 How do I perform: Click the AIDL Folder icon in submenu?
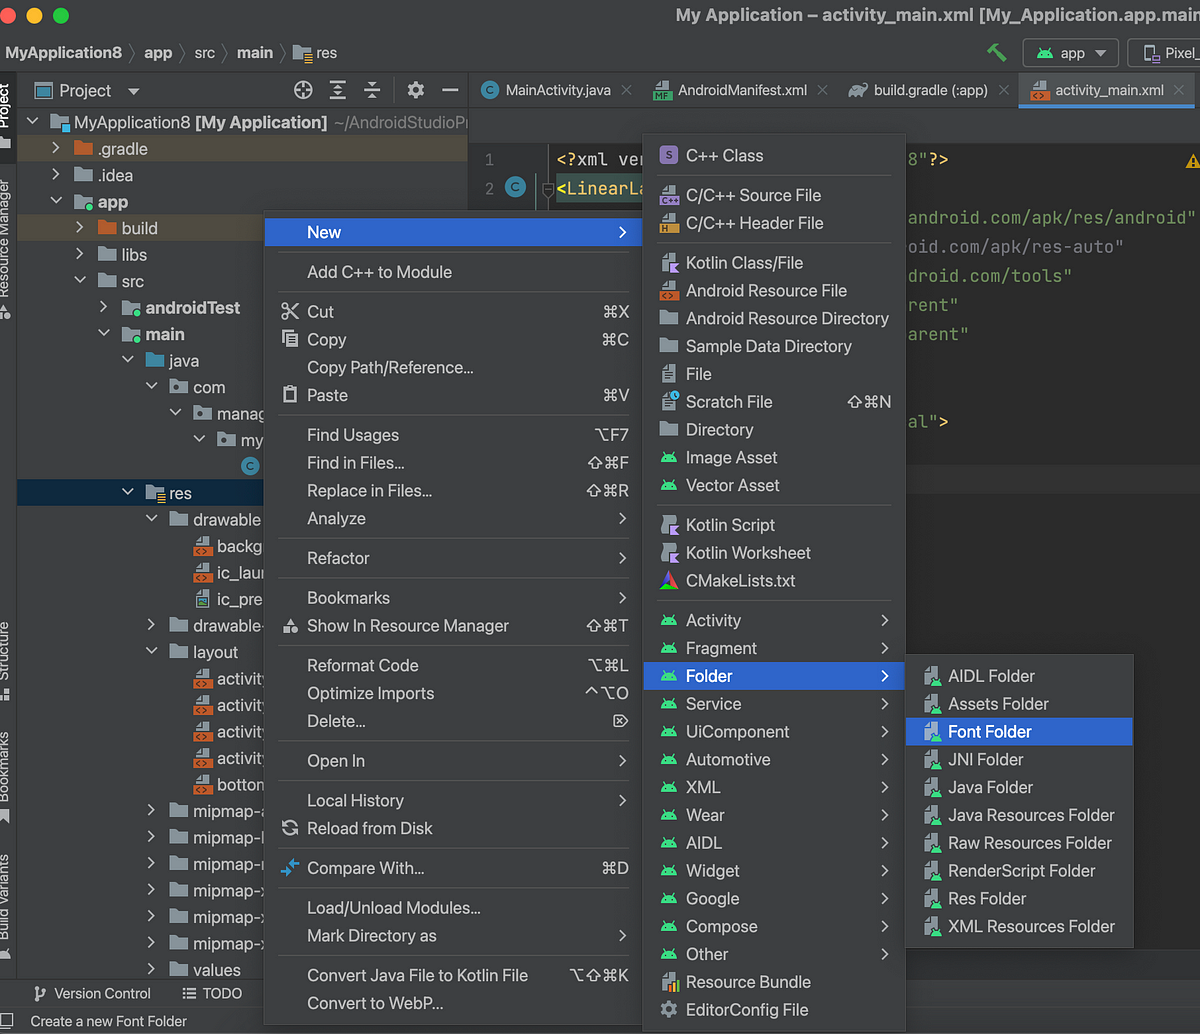[933, 676]
